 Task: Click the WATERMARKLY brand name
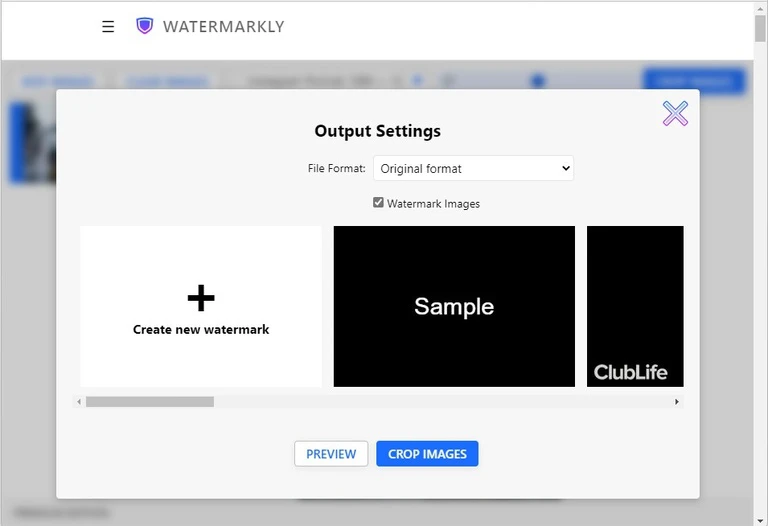223,26
